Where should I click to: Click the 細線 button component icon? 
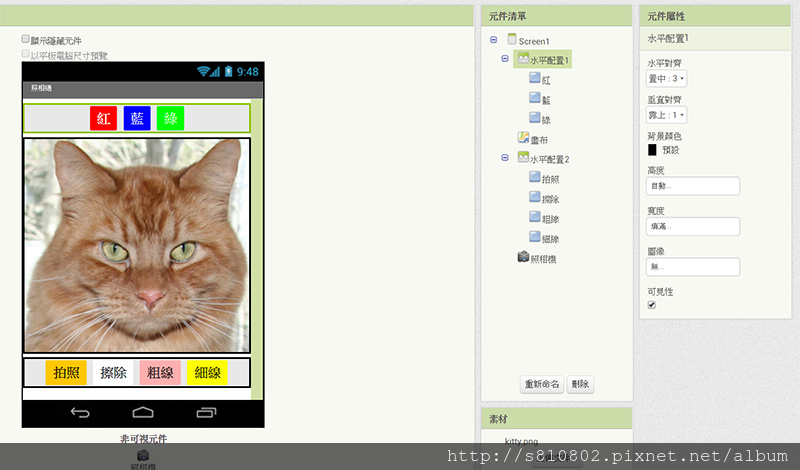coord(535,237)
